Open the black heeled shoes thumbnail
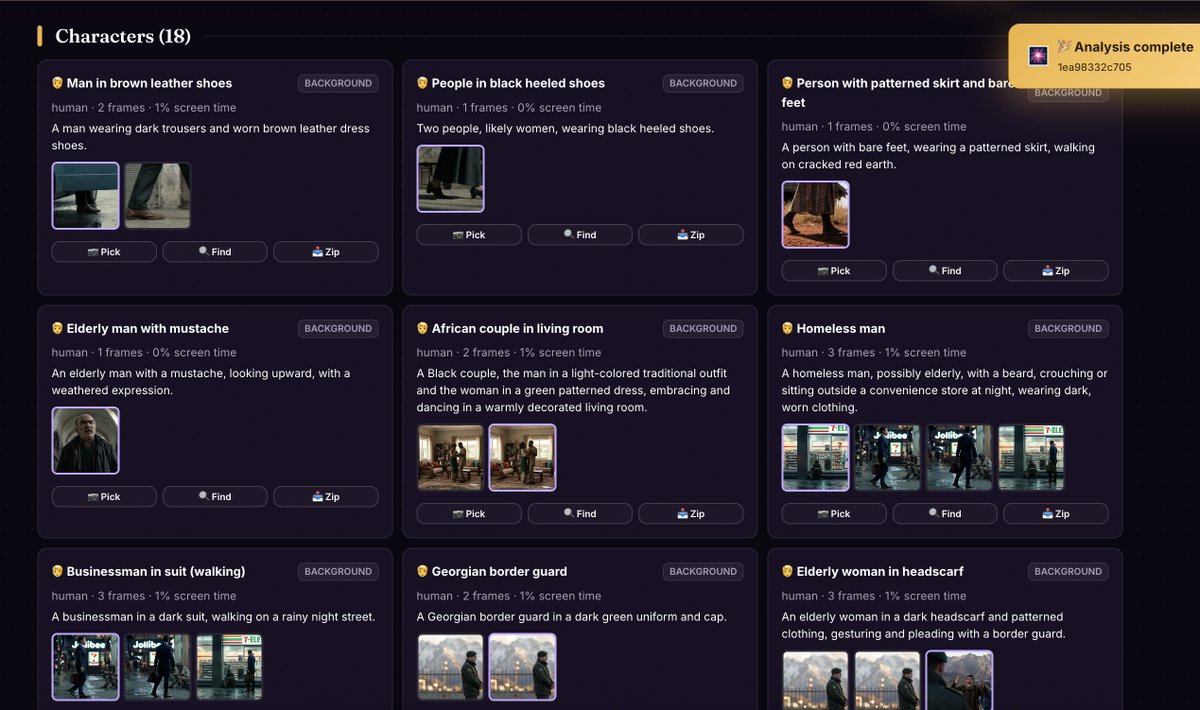The height and width of the screenshot is (710, 1200). (x=451, y=179)
